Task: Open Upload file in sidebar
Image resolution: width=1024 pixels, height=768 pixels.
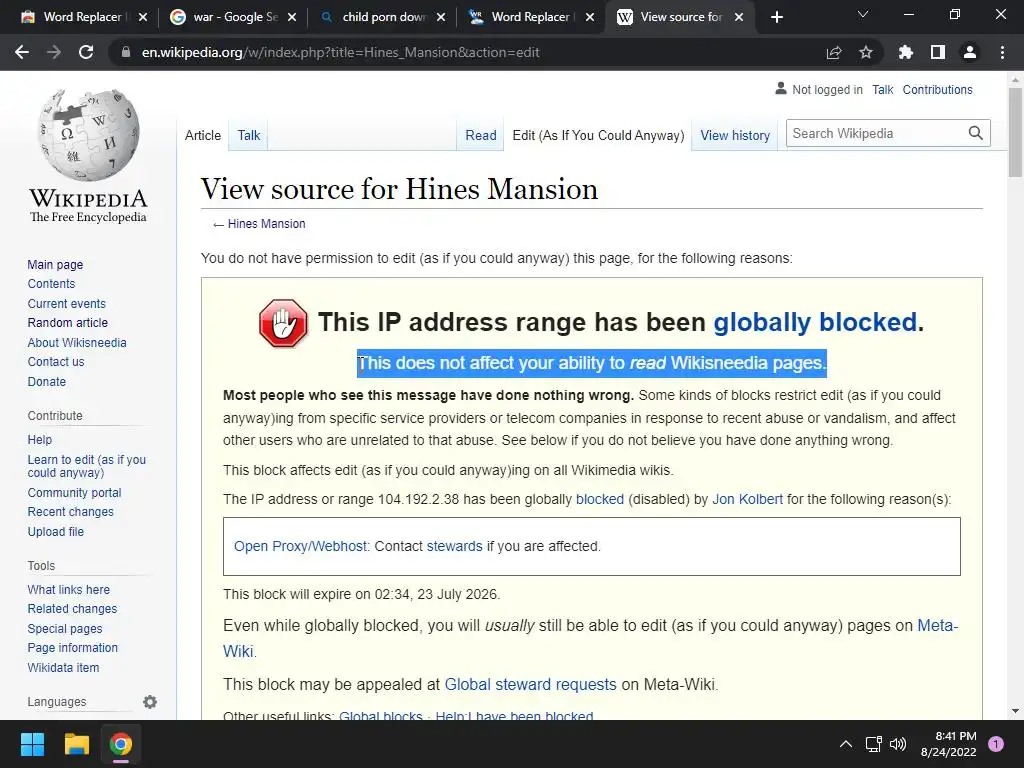Action: point(56,532)
